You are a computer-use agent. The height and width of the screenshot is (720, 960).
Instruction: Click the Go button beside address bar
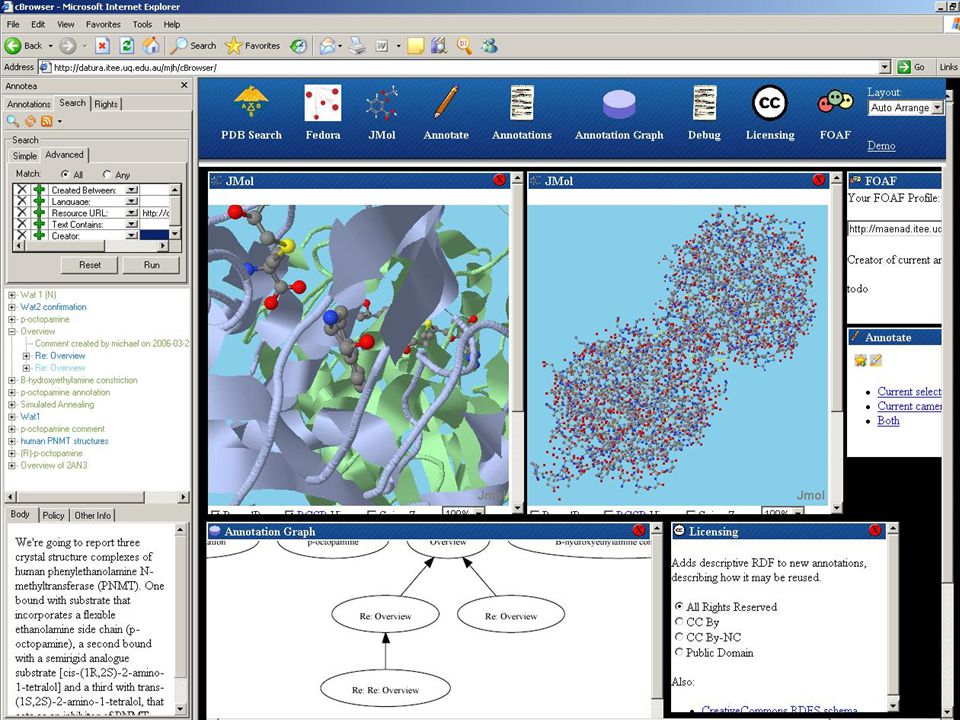click(912, 67)
